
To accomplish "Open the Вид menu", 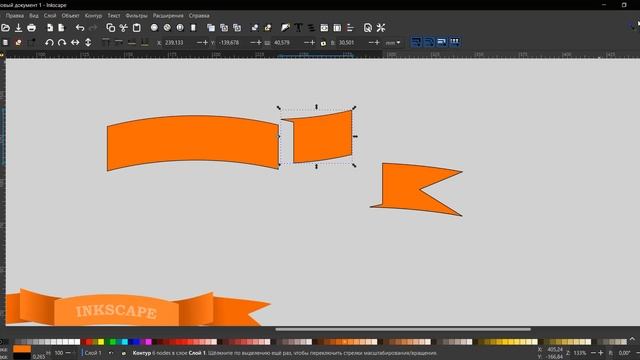I will (34, 16).
